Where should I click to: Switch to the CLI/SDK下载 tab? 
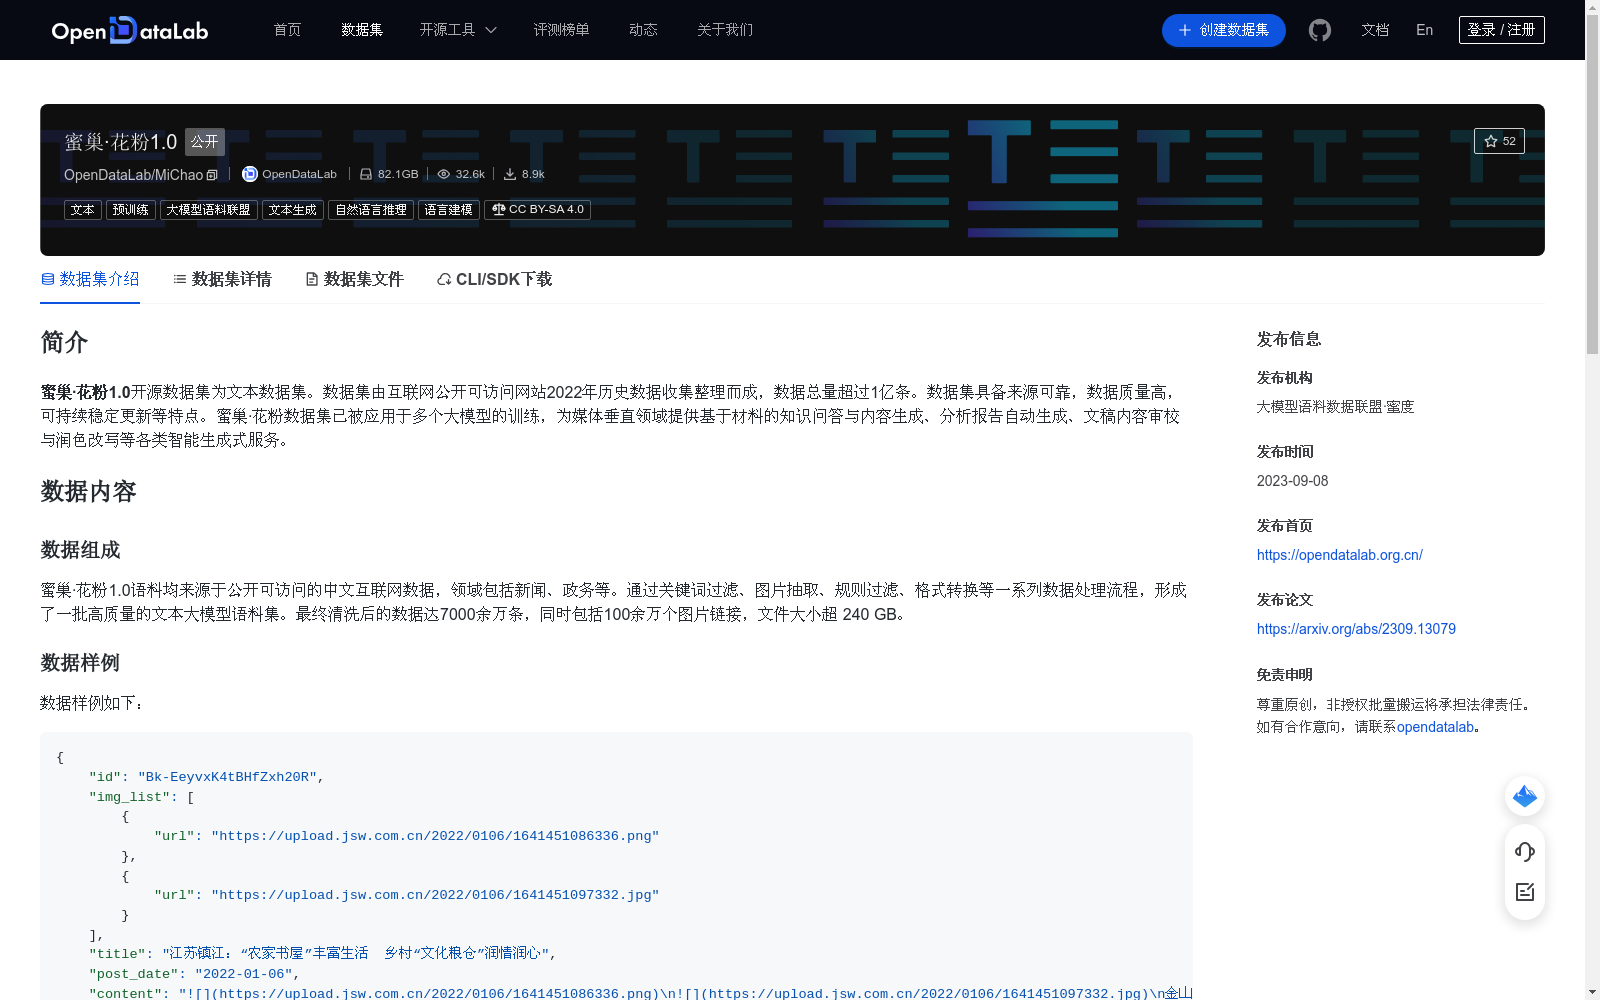pyautogui.click(x=494, y=279)
